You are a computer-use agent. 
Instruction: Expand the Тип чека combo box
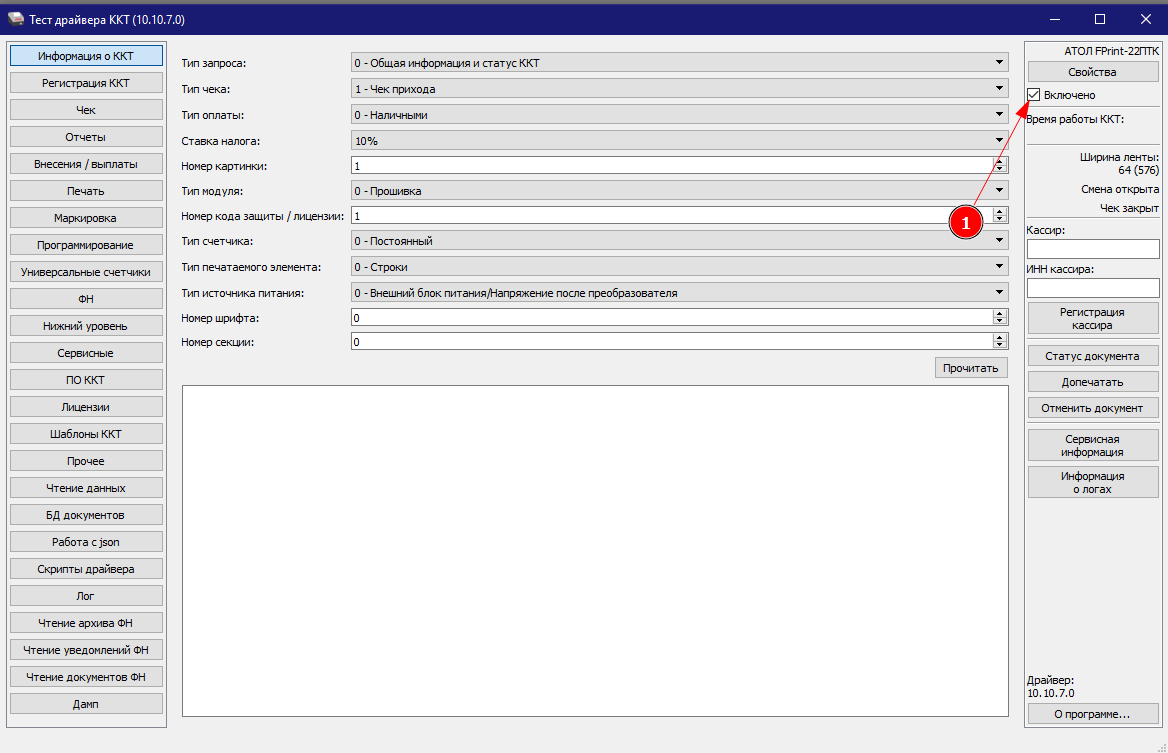[x=679, y=89]
